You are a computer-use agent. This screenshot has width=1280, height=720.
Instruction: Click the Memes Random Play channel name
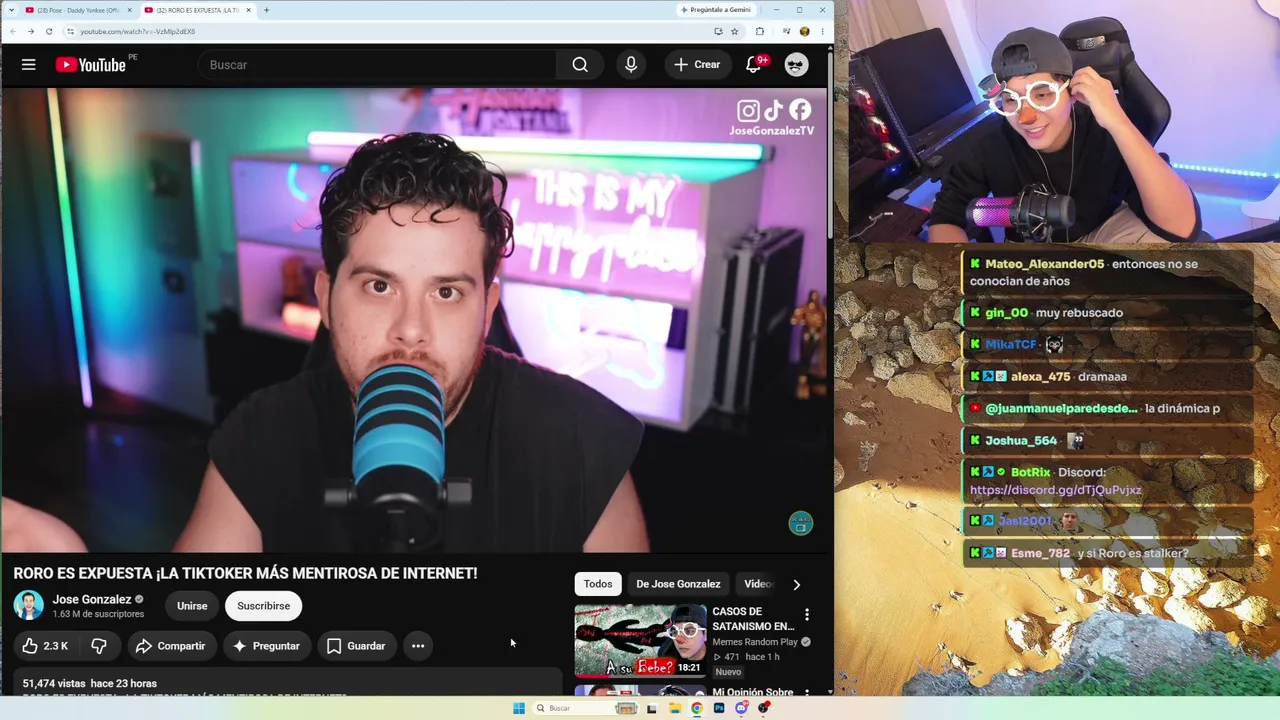tap(755, 642)
